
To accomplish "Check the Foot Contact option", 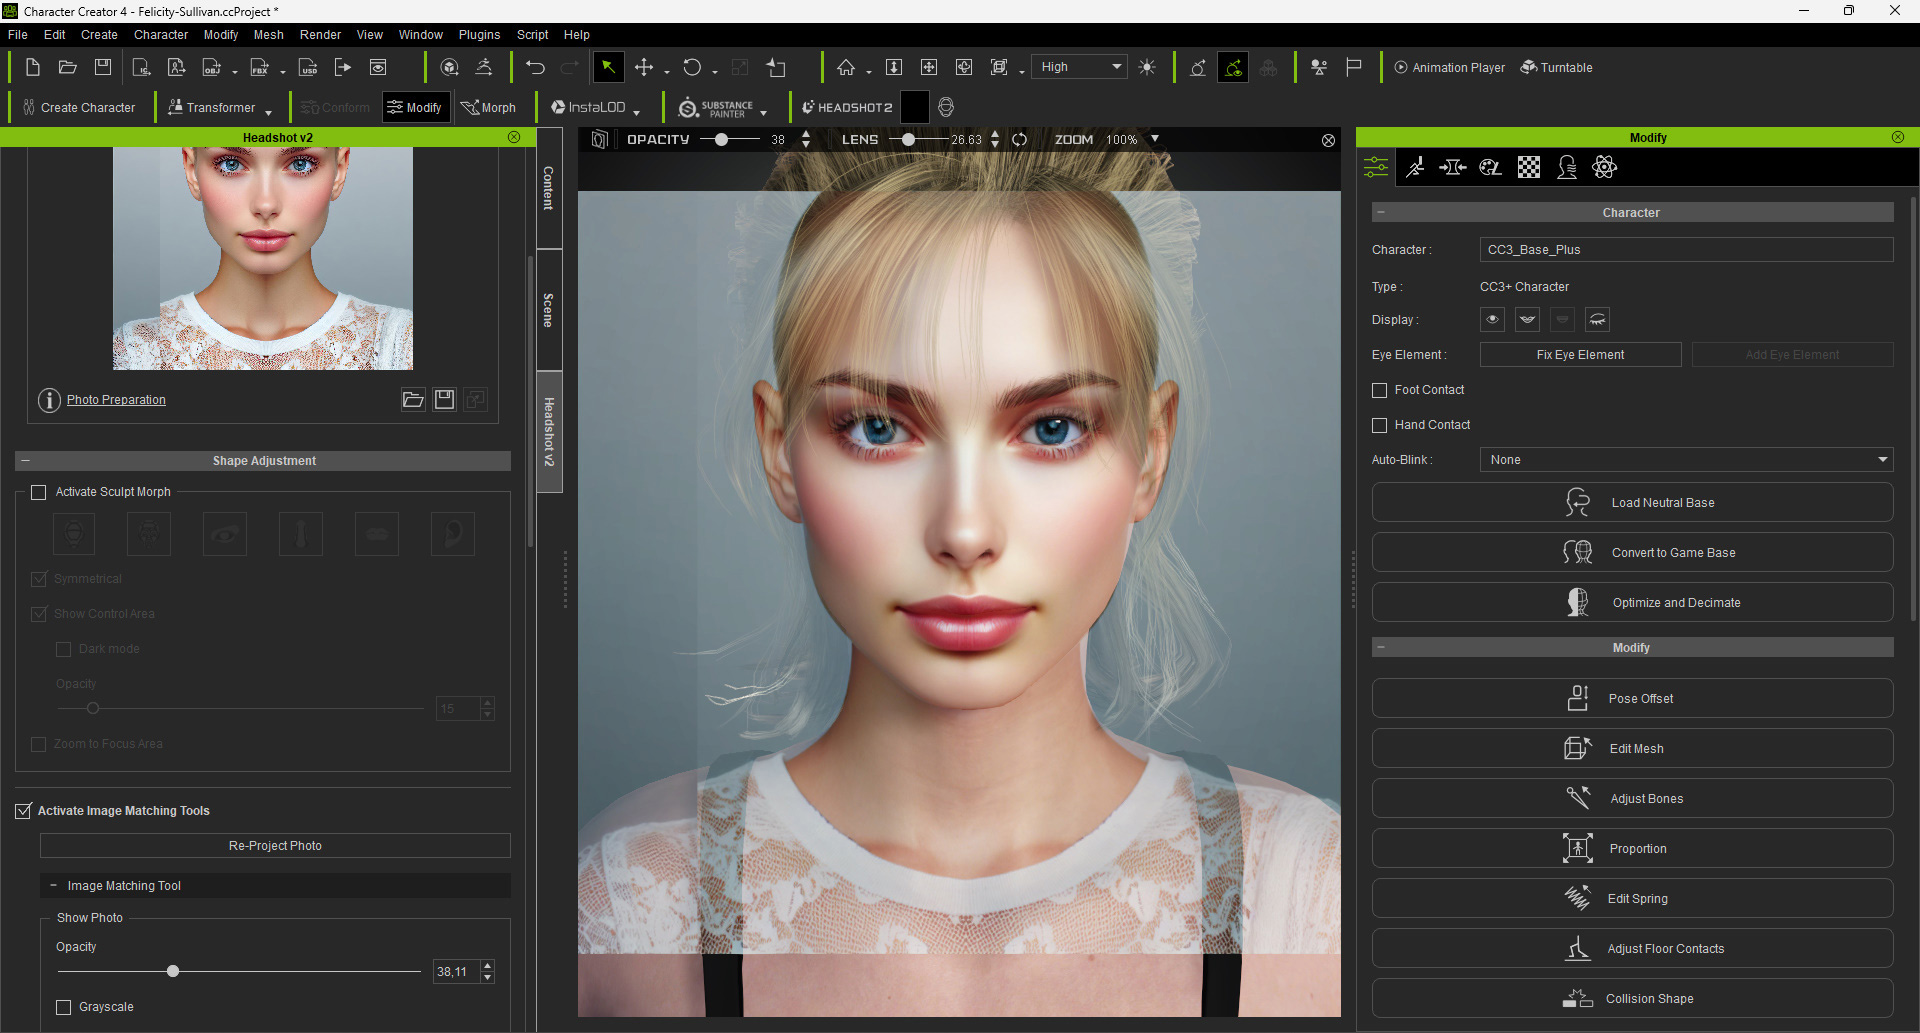I will 1380,390.
